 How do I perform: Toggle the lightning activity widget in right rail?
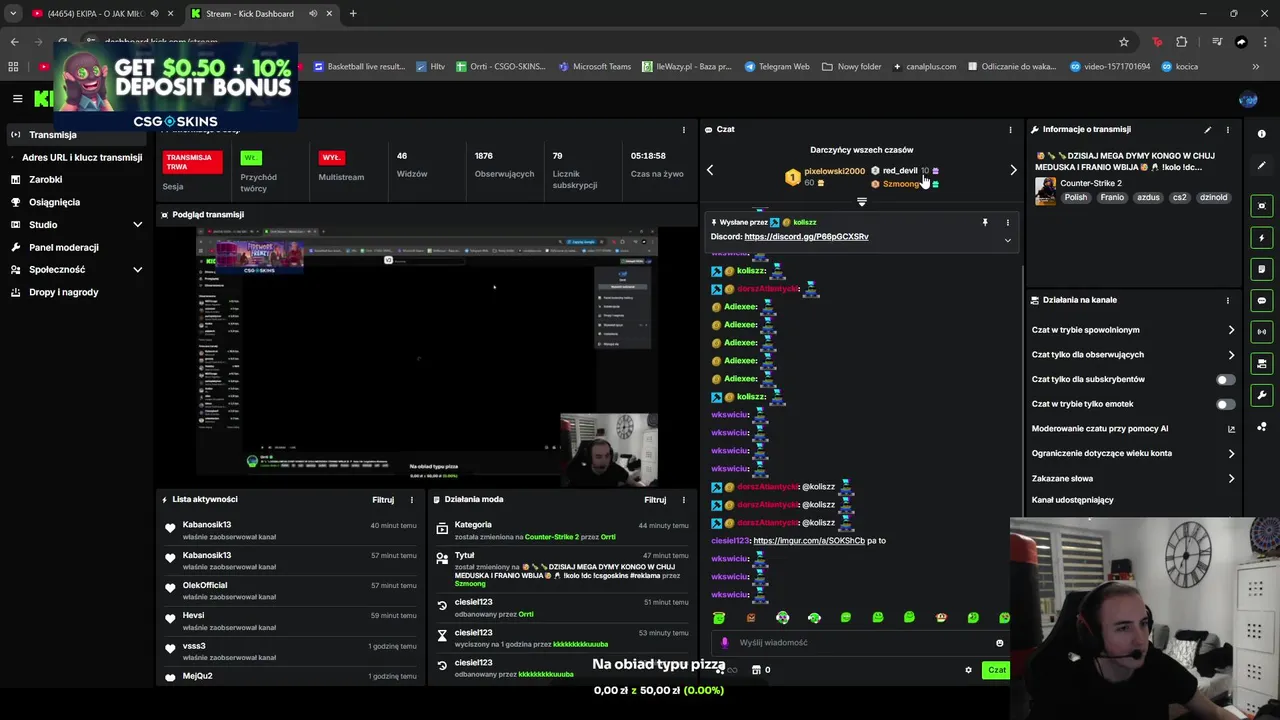[x=1262, y=238]
